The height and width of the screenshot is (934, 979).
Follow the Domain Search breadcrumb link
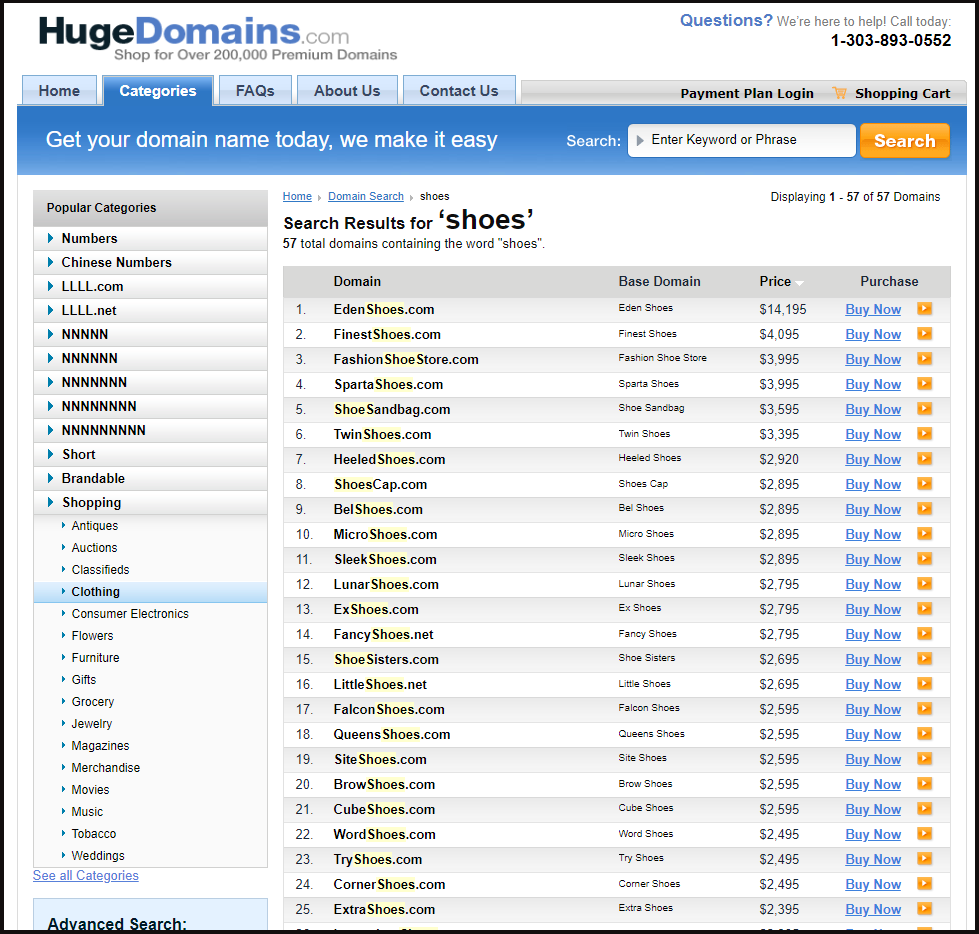click(x=366, y=196)
